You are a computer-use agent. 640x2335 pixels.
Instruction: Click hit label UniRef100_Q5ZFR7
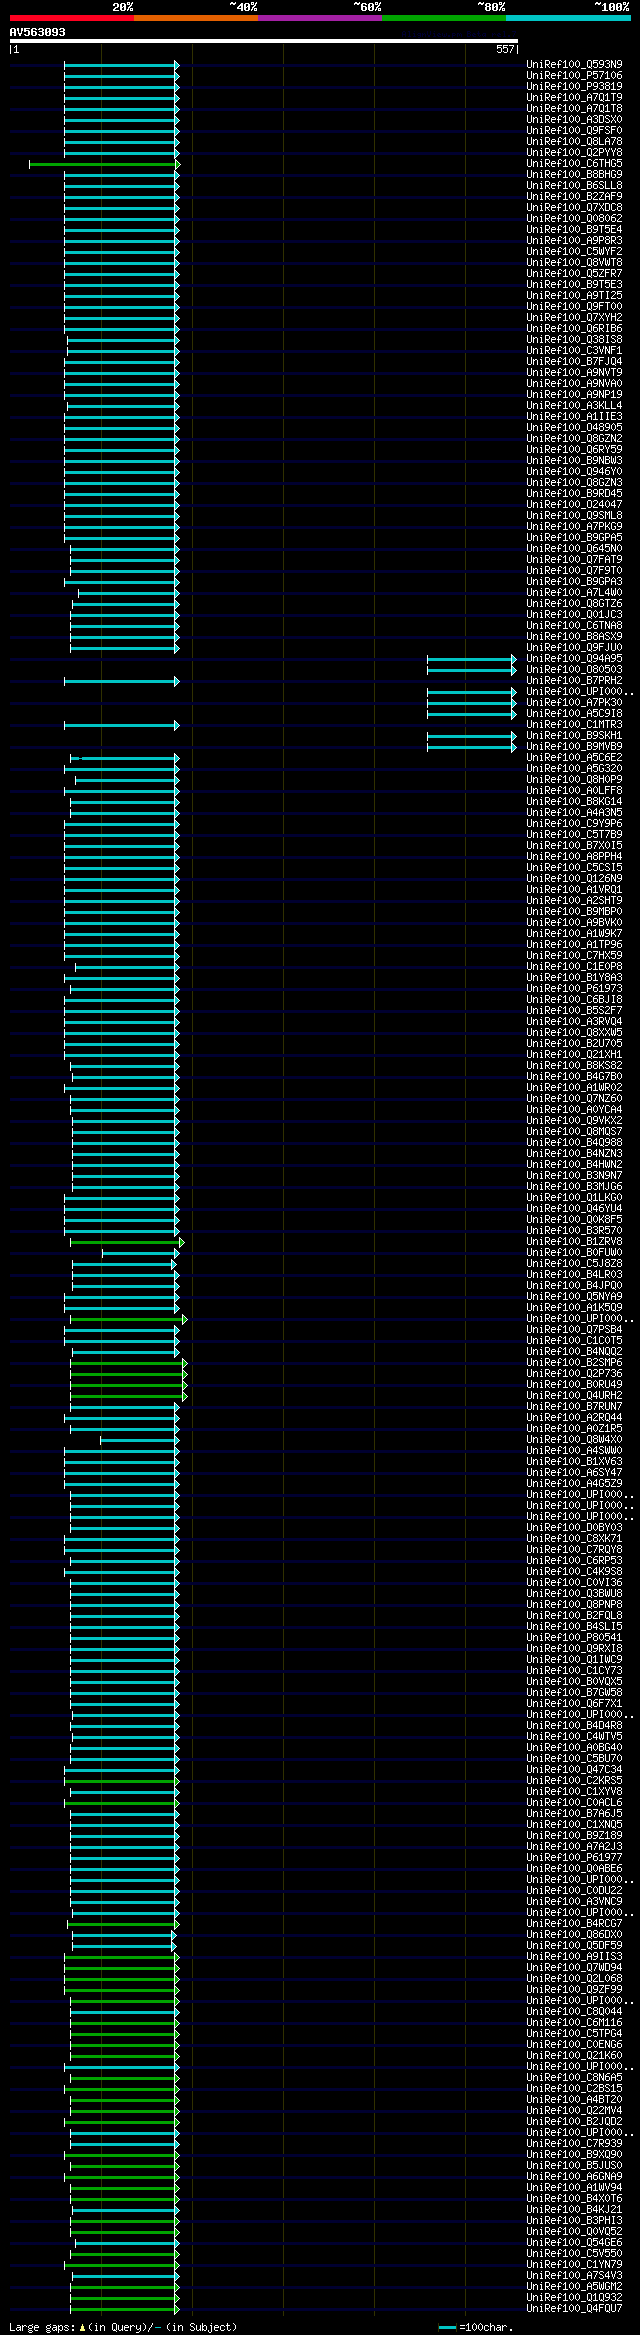click(x=574, y=274)
